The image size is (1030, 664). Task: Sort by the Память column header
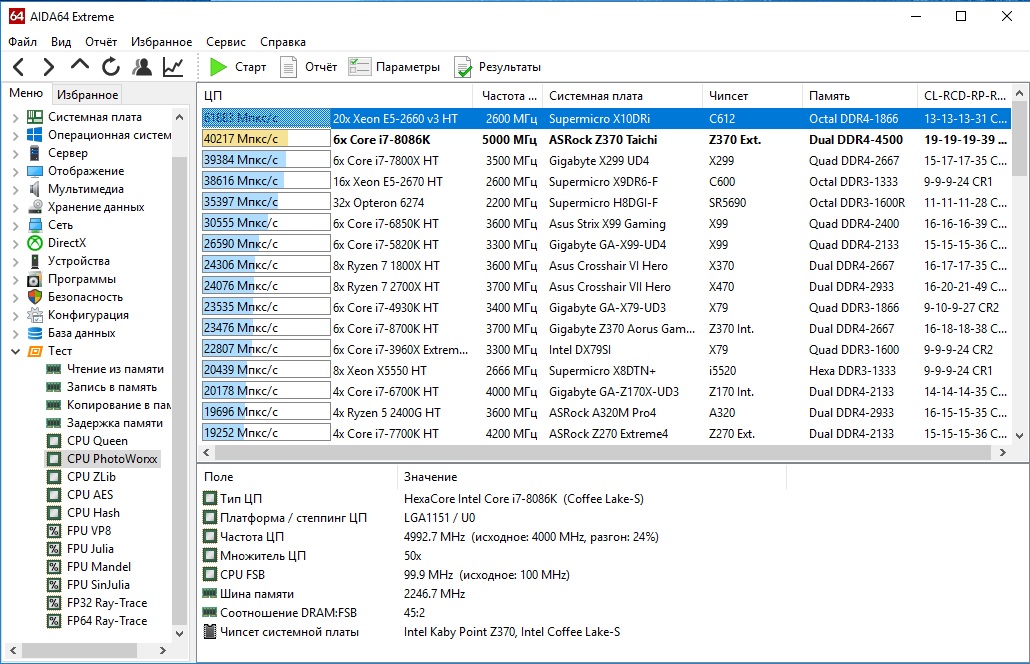coord(859,96)
